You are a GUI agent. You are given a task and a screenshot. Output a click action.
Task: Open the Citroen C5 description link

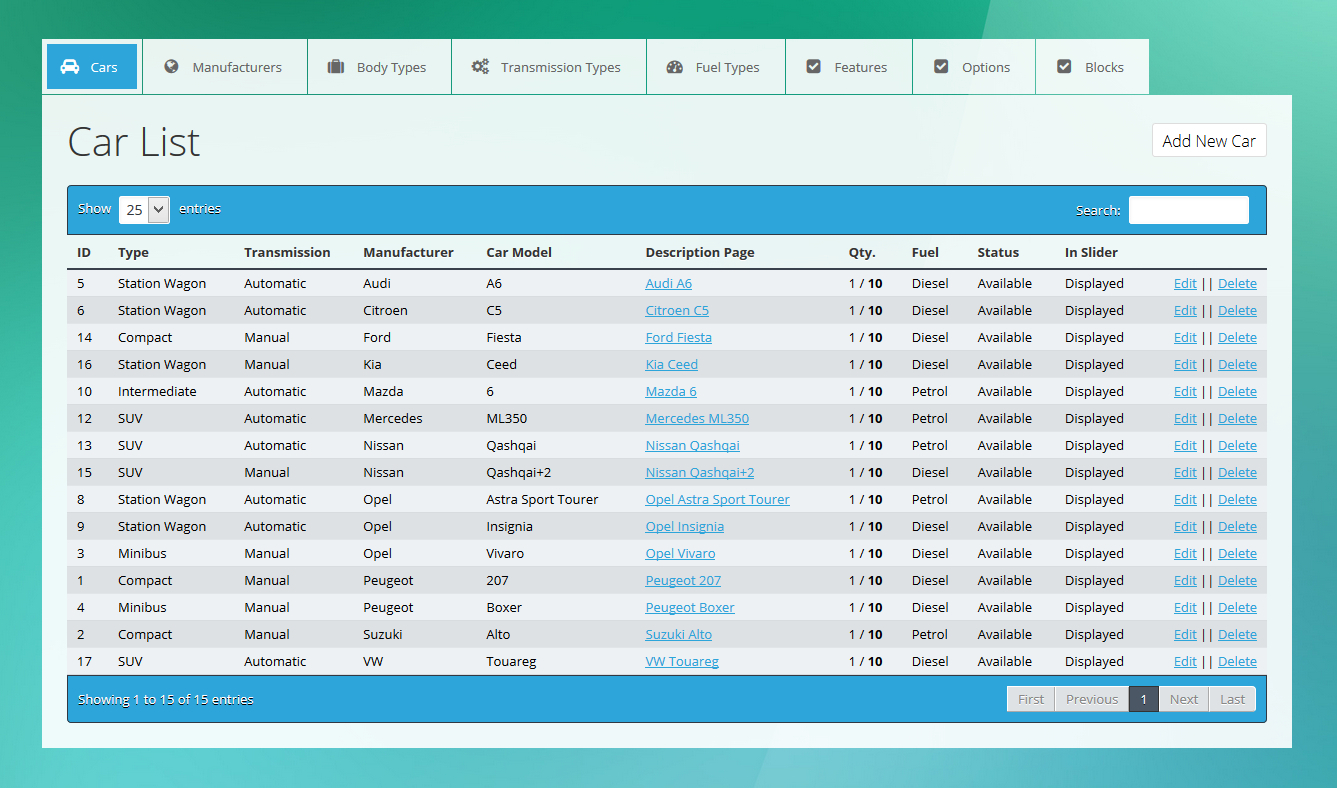click(677, 310)
